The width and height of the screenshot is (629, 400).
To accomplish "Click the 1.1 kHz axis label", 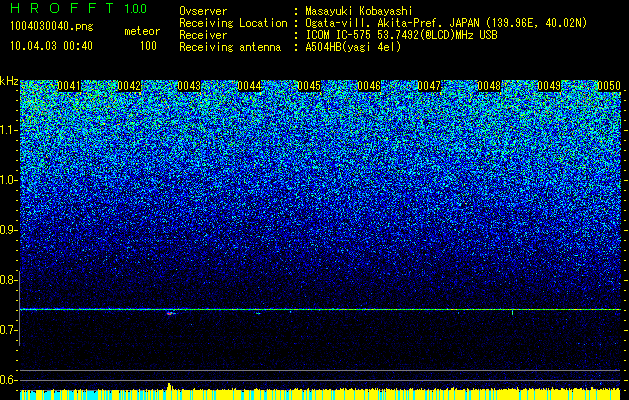I will (8, 130).
